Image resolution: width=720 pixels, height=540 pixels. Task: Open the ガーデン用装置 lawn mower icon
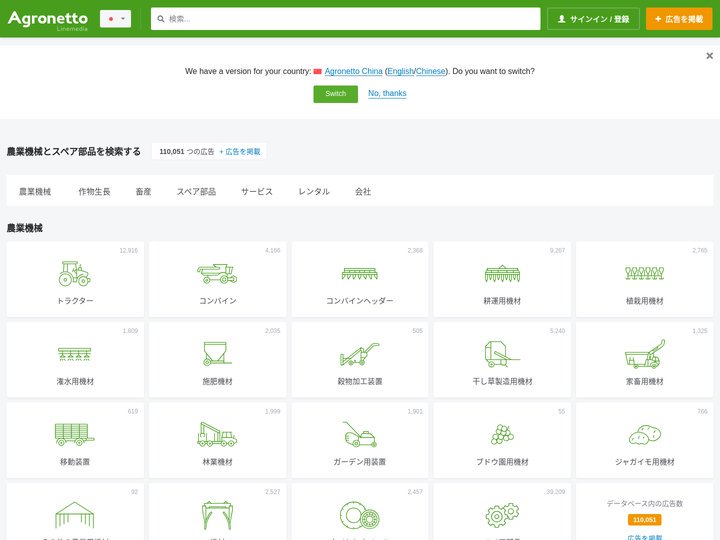(x=360, y=434)
